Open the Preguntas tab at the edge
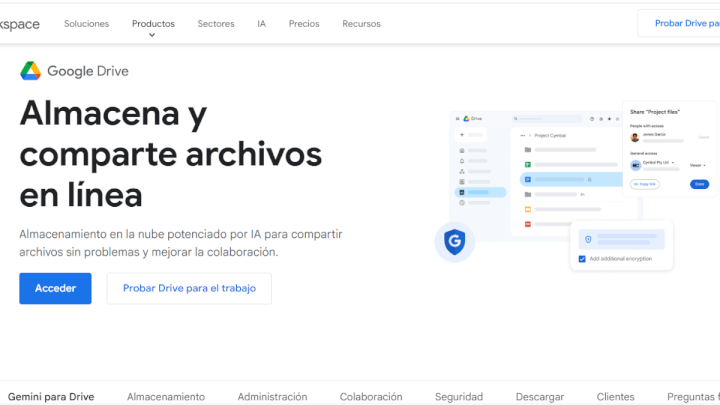Image resolution: width=720 pixels, height=405 pixels. pyautogui.click(x=693, y=397)
